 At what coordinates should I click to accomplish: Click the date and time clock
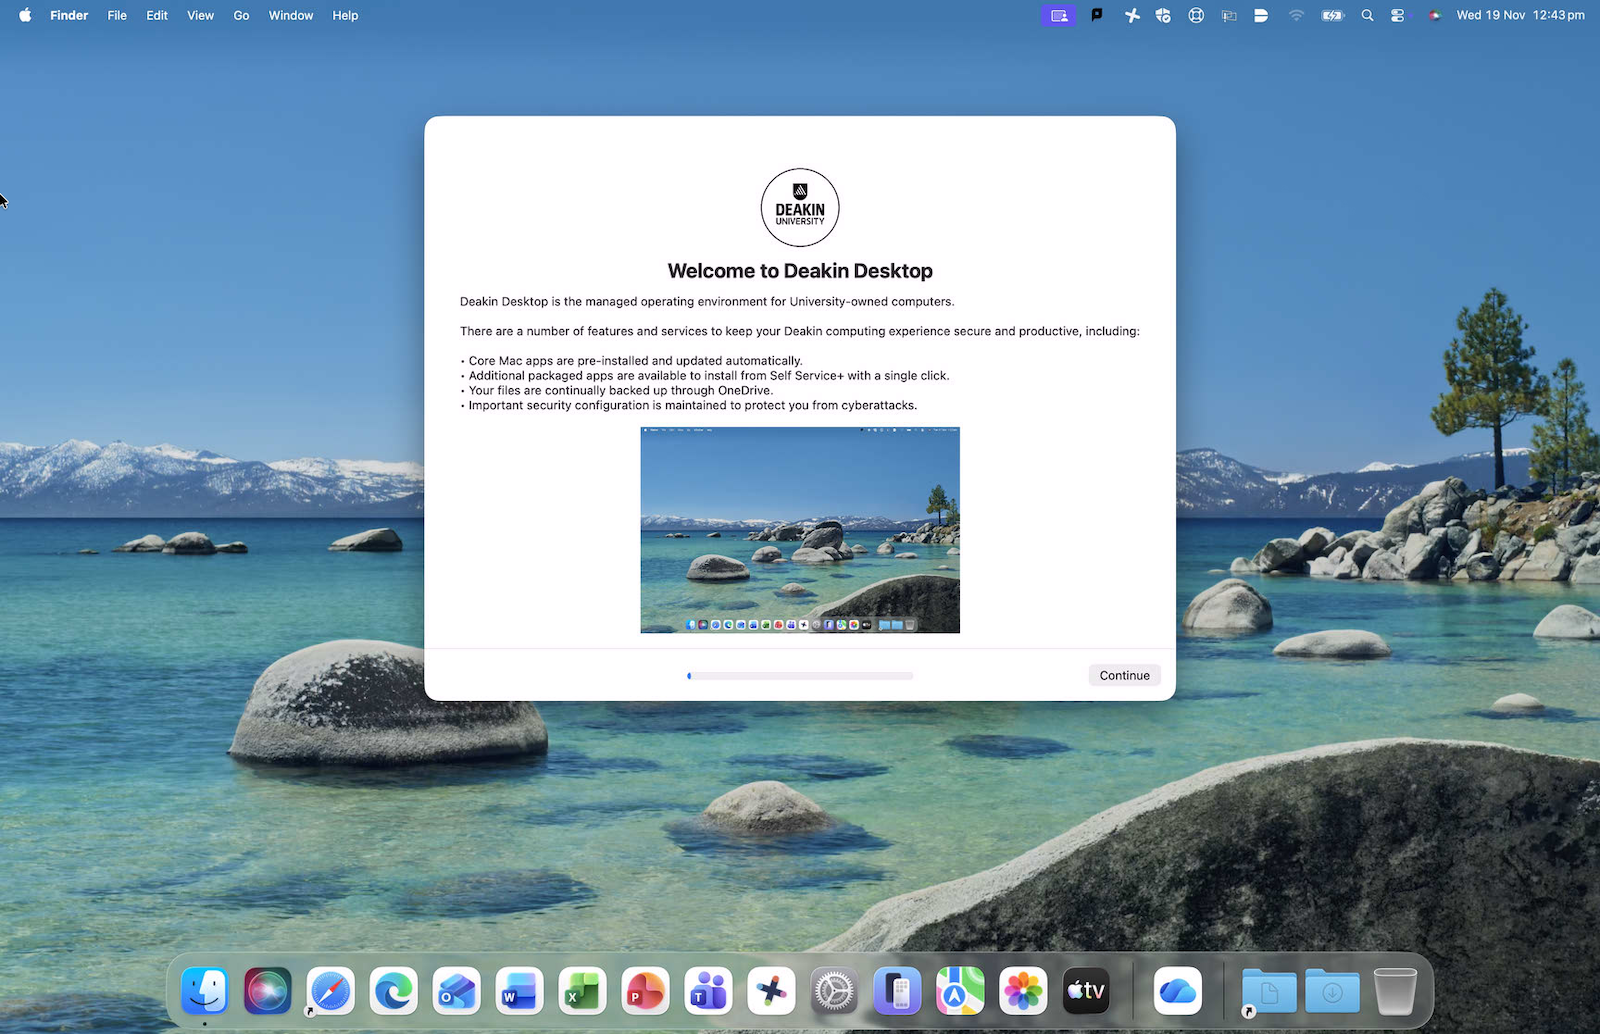point(1520,15)
